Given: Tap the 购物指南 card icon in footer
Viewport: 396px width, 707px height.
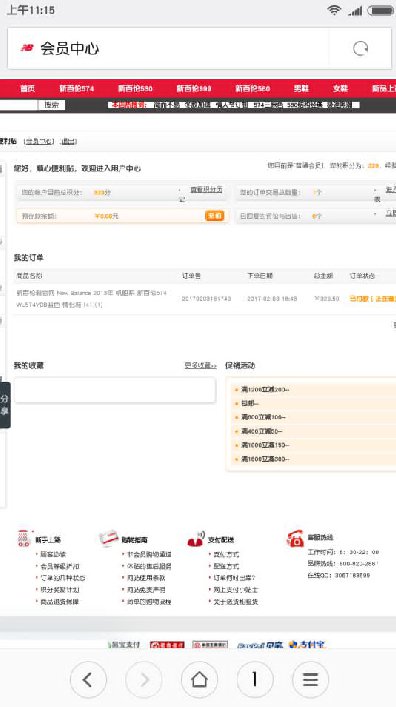Looking at the screenshot, I should [x=109, y=538].
